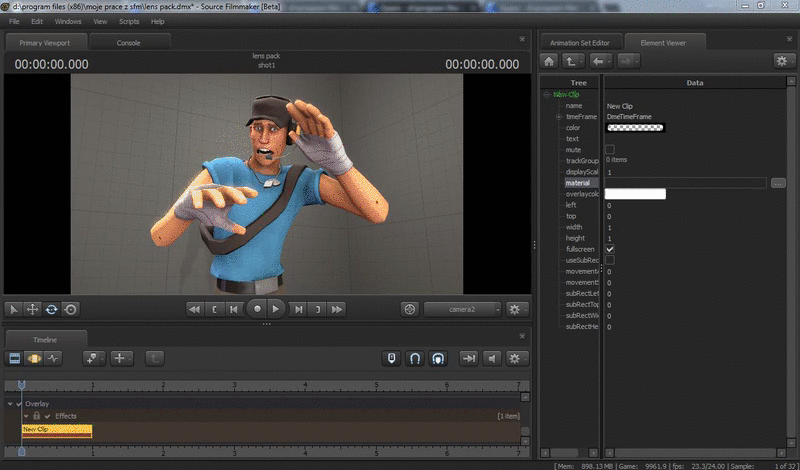Open the Scripts menu

point(129,21)
